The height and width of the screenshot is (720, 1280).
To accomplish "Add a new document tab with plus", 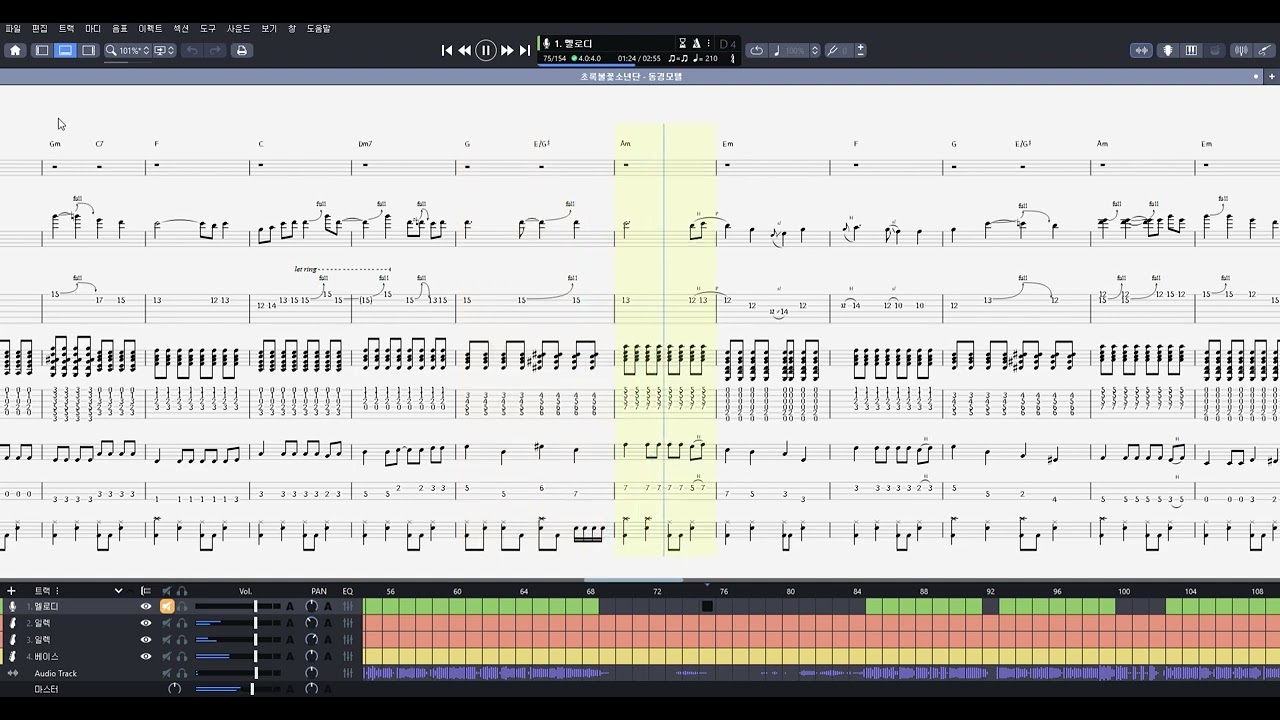I will 1272,76.
